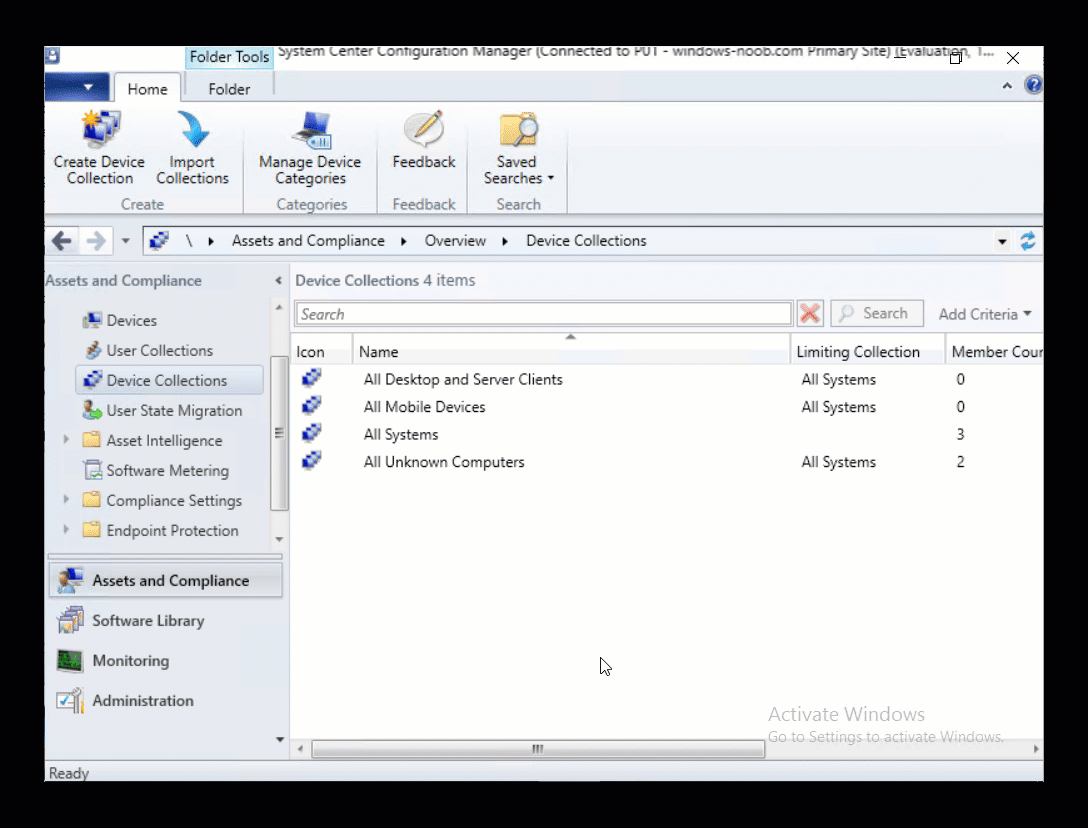Open the Software Library workspace
The width and height of the screenshot is (1088, 828).
point(165,620)
